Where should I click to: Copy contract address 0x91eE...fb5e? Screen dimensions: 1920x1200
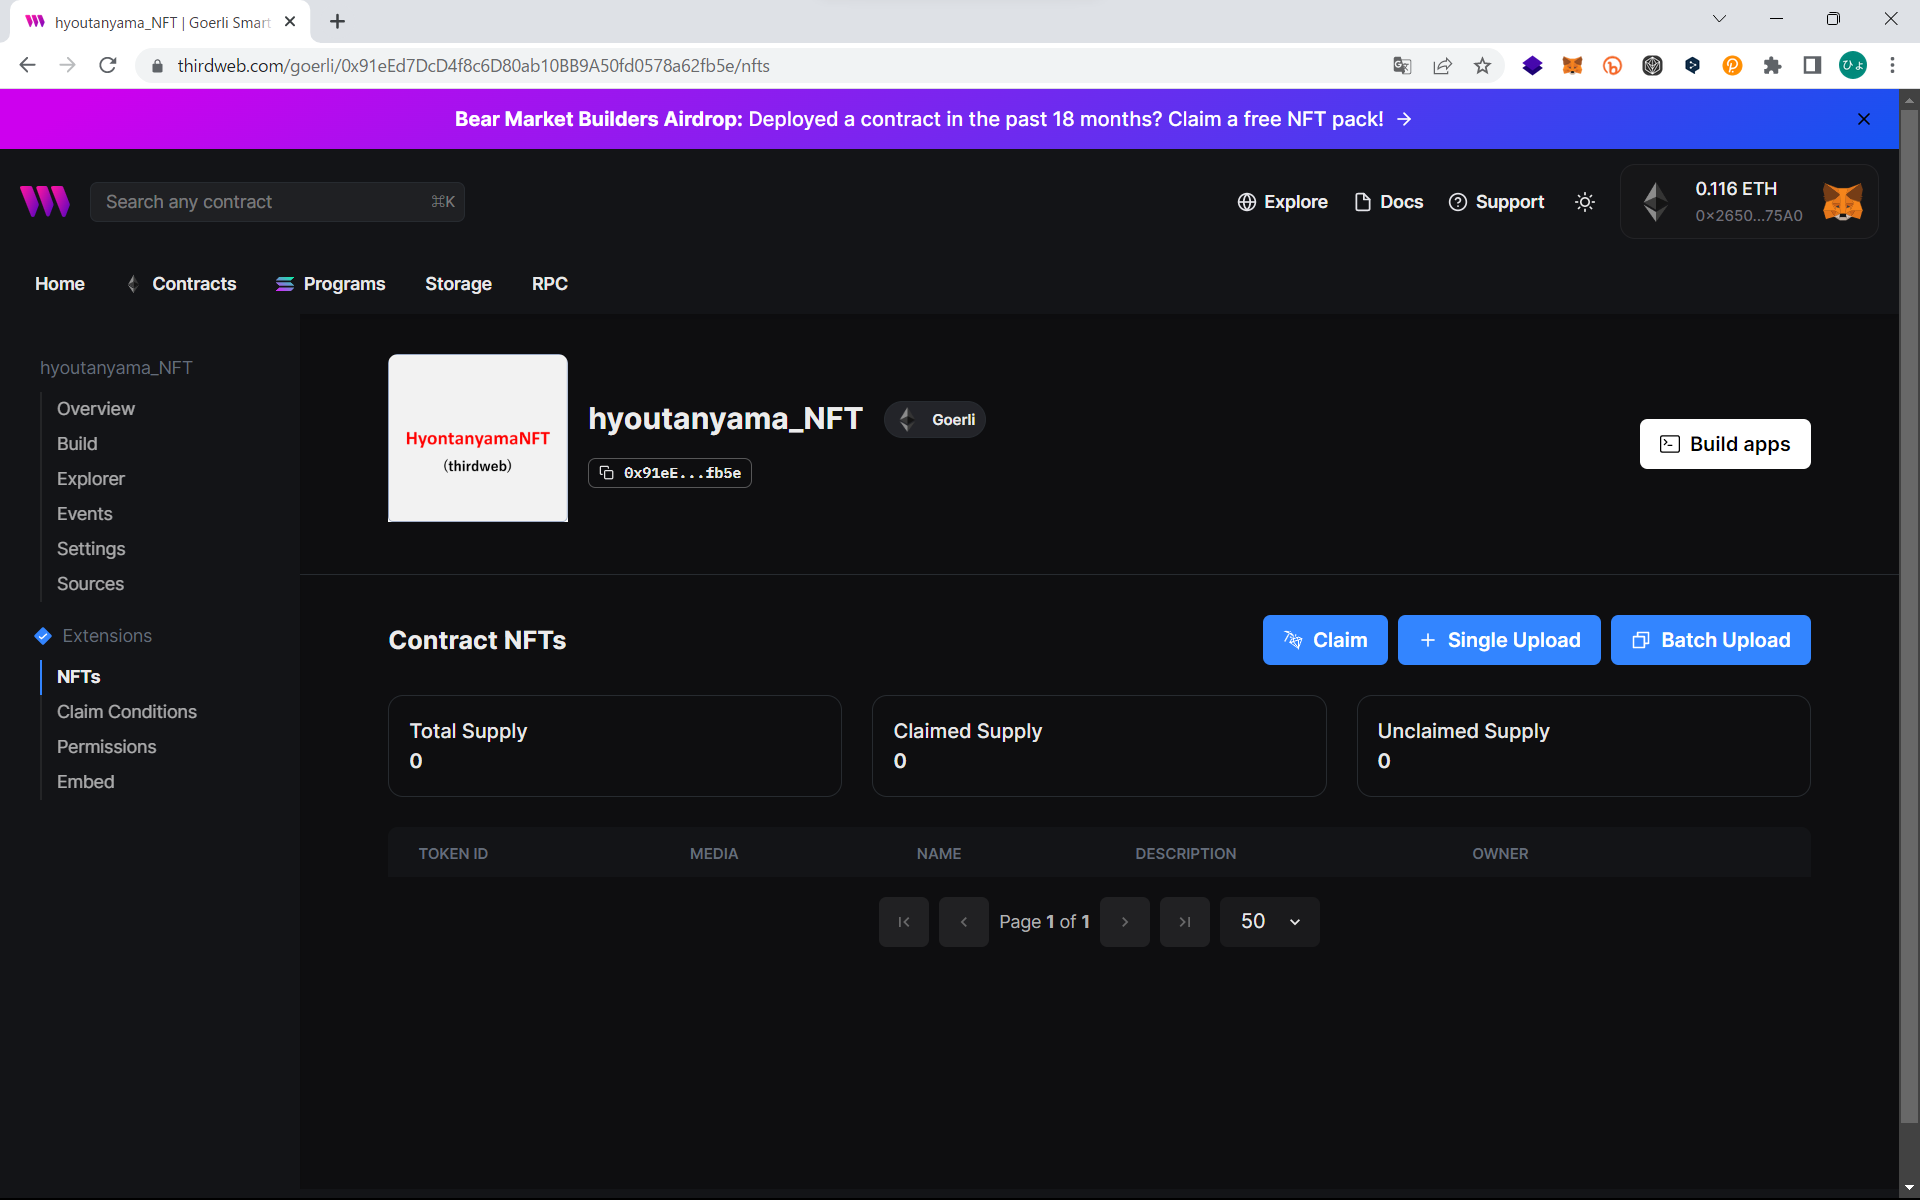coord(670,473)
